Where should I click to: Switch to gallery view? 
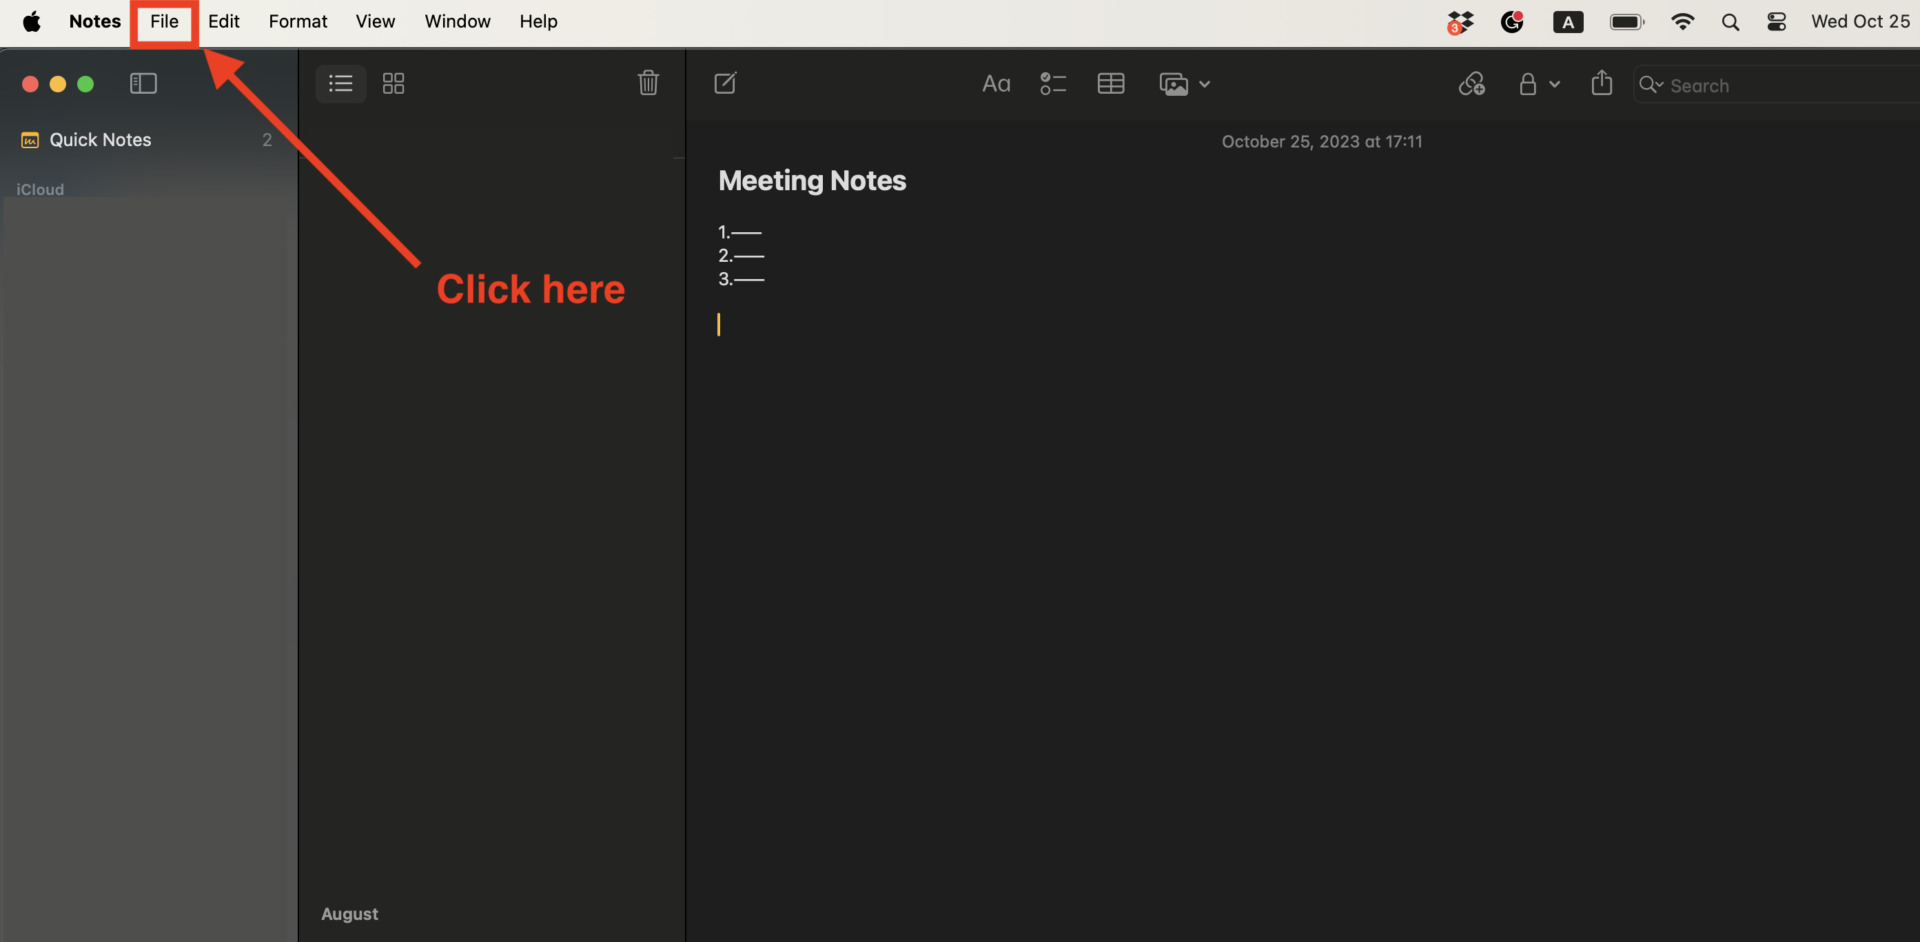(x=393, y=84)
